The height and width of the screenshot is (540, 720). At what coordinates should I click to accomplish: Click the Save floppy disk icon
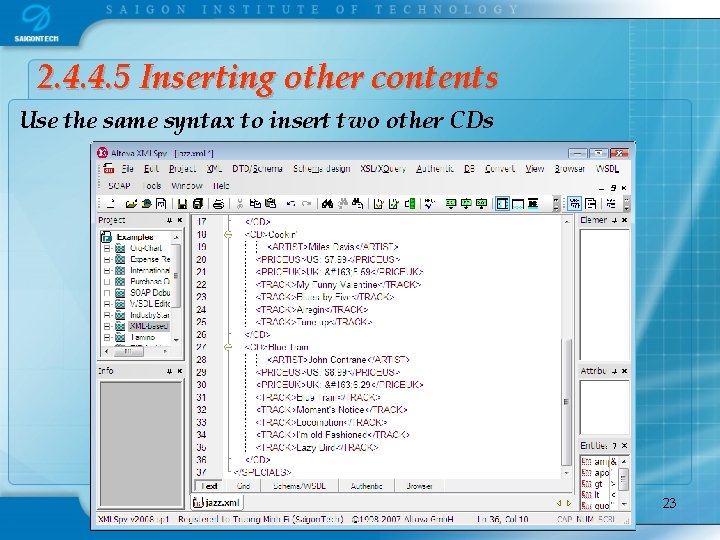coord(182,203)
